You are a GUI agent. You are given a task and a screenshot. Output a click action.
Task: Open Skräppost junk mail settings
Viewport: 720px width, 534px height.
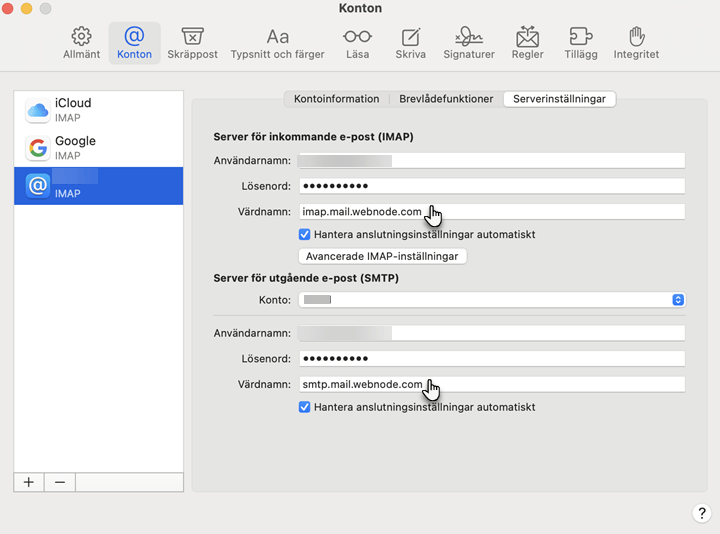[x=192, y=43]
